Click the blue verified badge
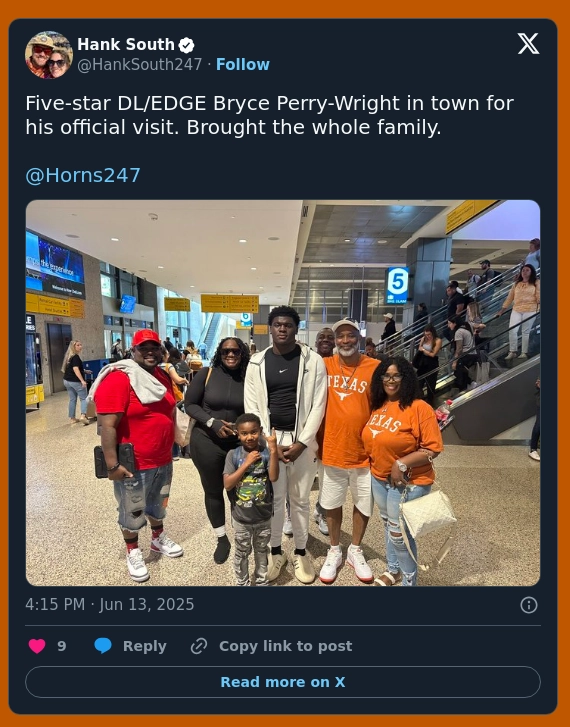Image resolution: width=570 pixels, height=727 pixels. [186, 45]
